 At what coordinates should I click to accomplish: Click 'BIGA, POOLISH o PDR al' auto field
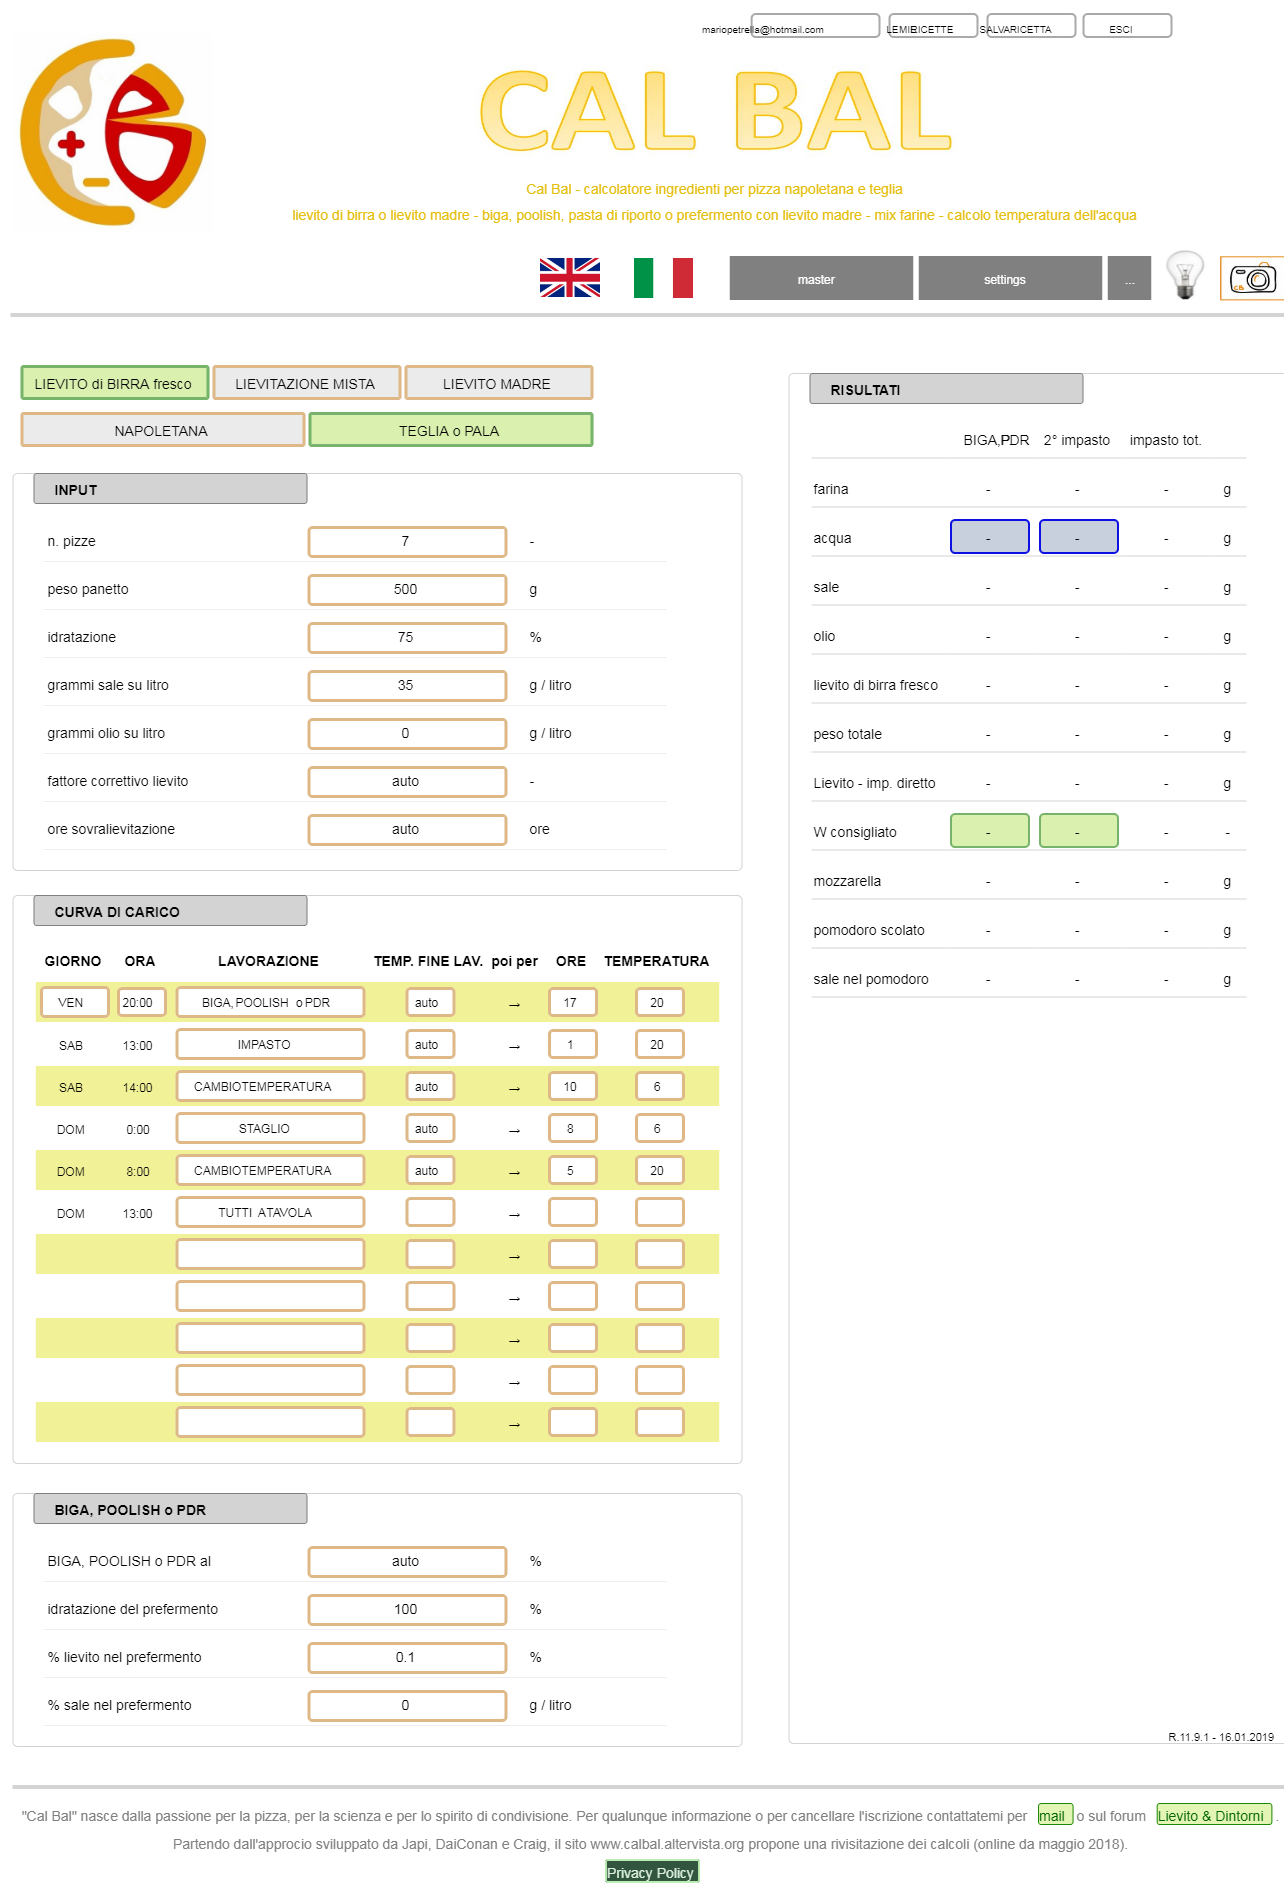coord(408,1561)
